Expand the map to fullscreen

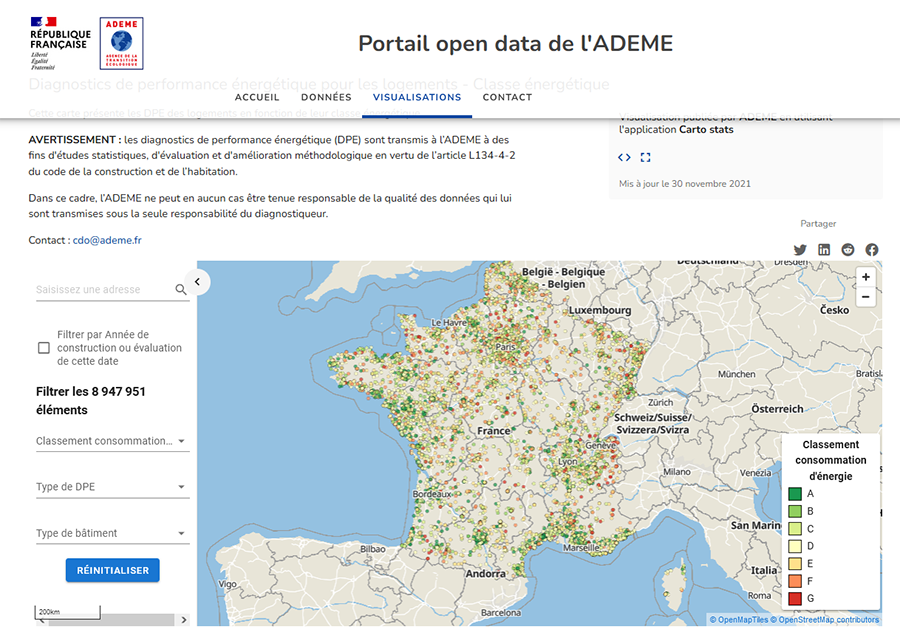(x=644, y=157)
